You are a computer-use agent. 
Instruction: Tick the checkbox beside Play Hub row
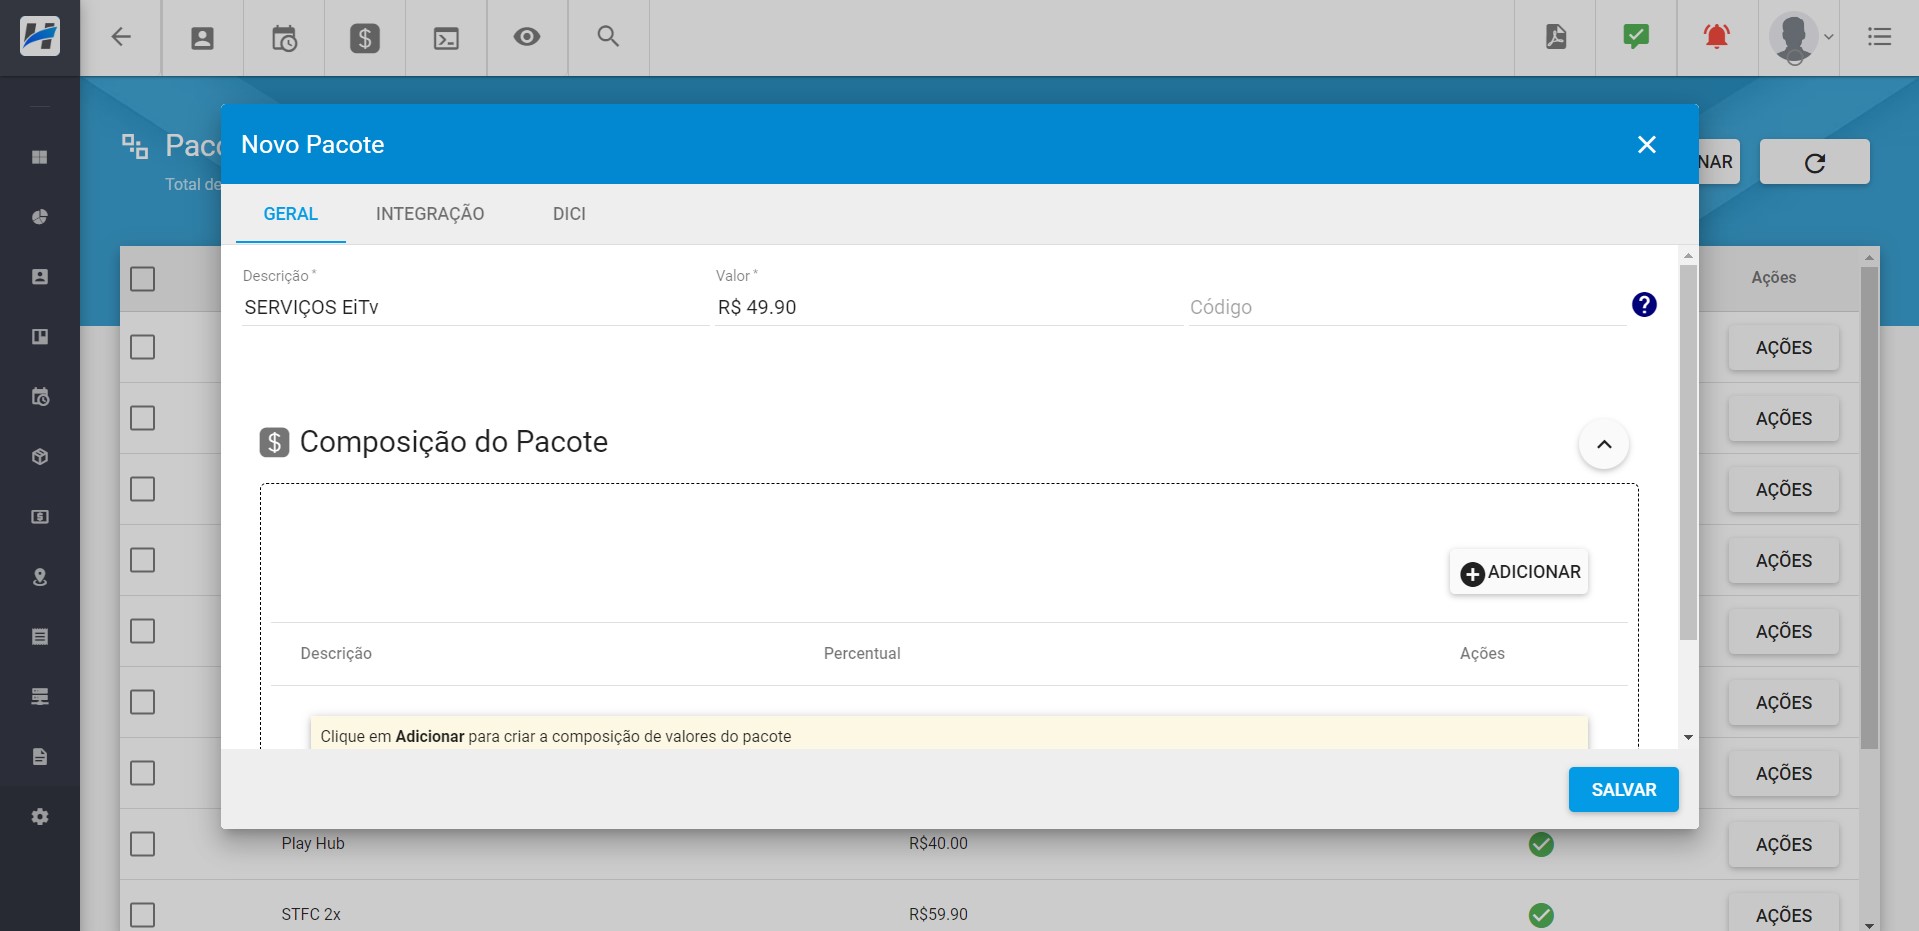tap(143, 844)
